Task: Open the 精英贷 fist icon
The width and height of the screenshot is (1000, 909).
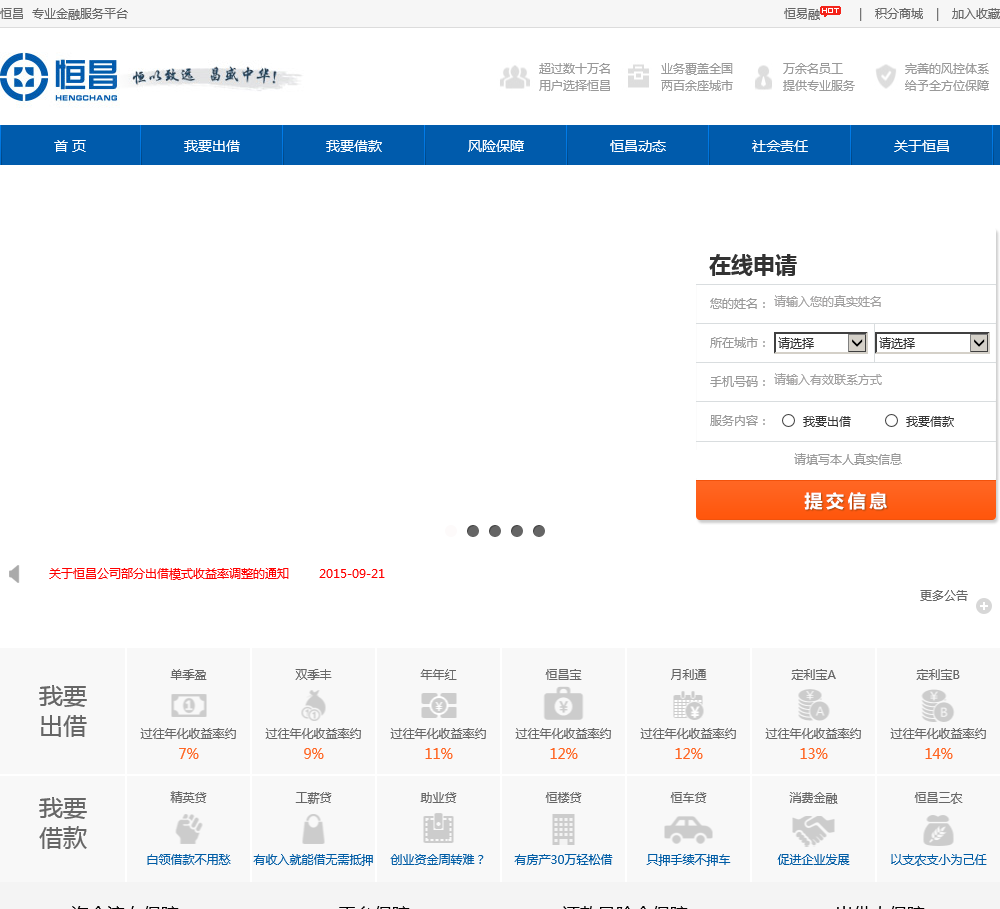Action: tap(188, 829)
